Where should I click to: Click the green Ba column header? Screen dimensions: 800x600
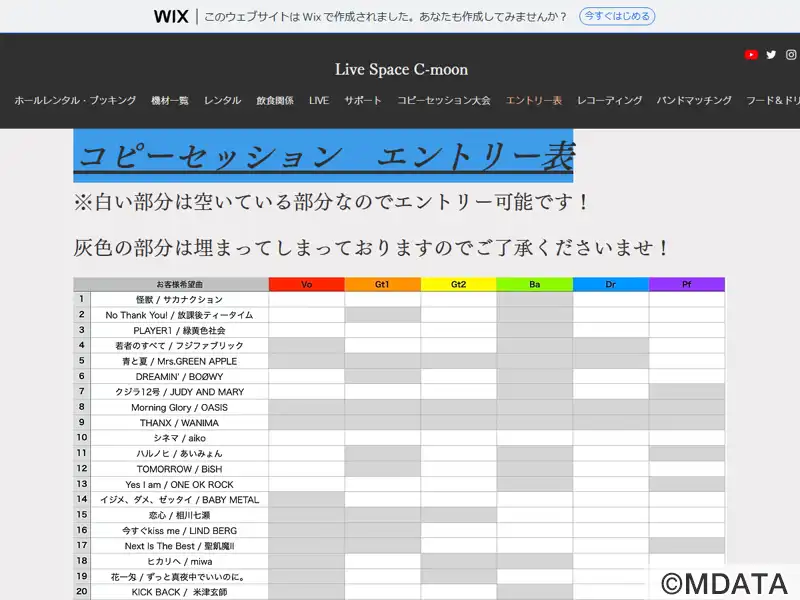[x=535, y=284]
